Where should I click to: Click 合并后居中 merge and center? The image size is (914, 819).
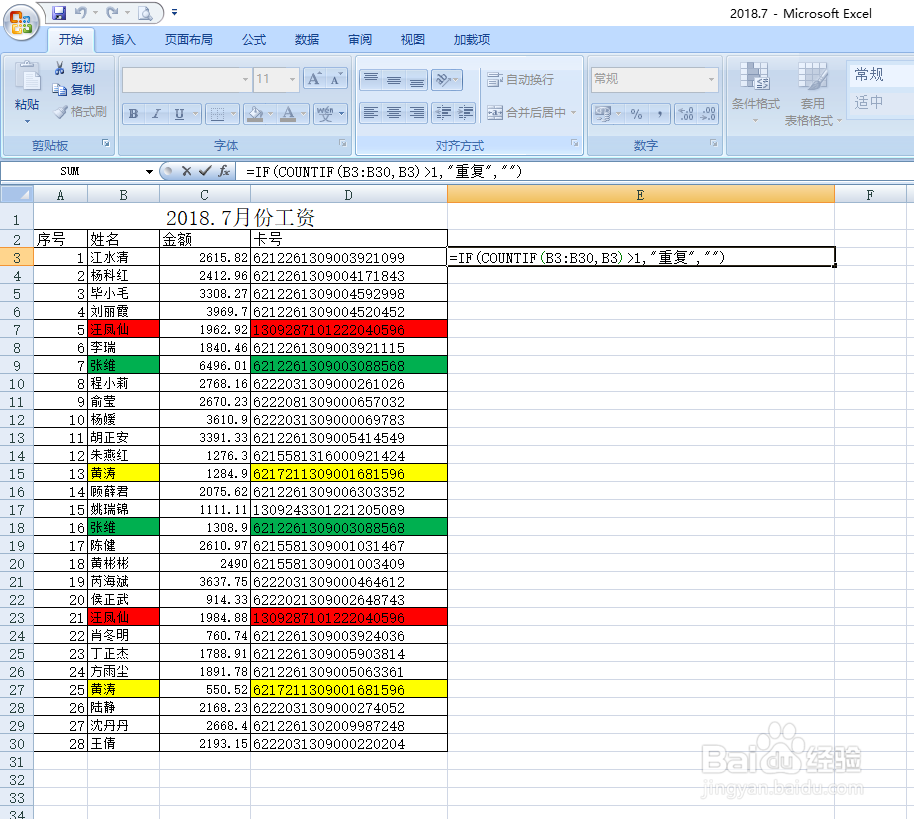(x=527, y=113)
